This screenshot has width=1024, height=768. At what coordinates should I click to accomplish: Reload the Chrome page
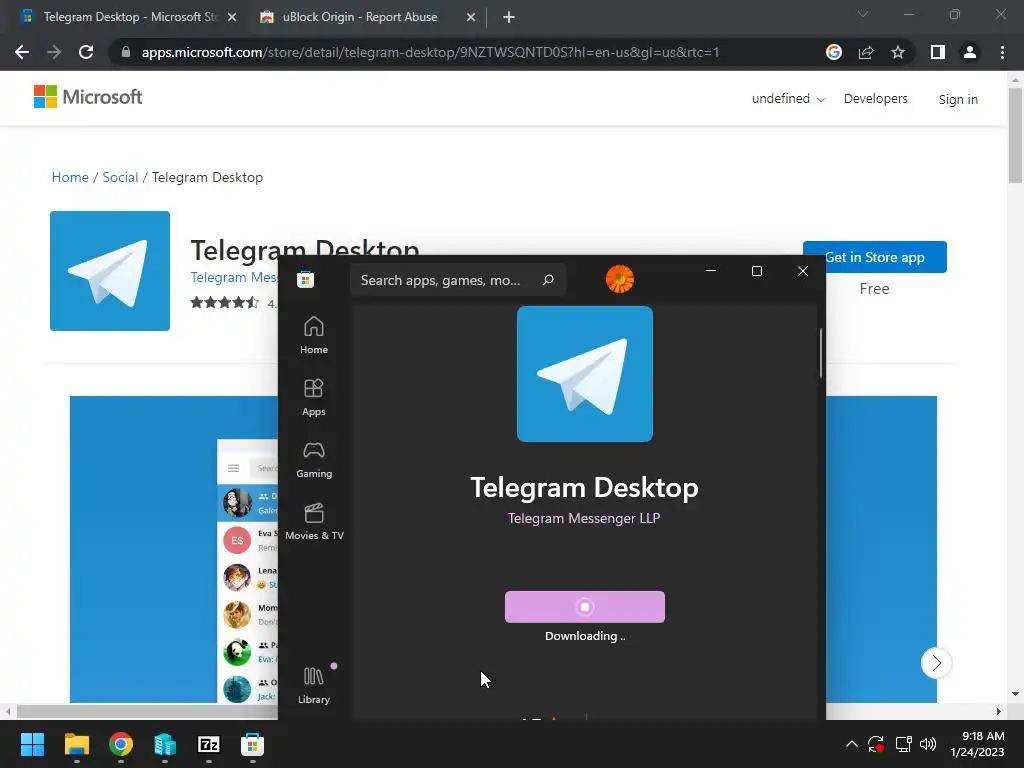pos(86,52)
